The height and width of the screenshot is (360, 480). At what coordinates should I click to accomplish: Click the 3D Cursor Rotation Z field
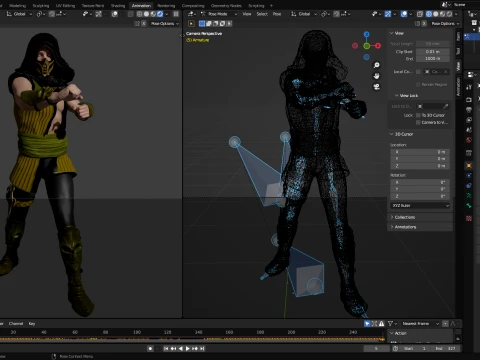(x=420, y=196)
